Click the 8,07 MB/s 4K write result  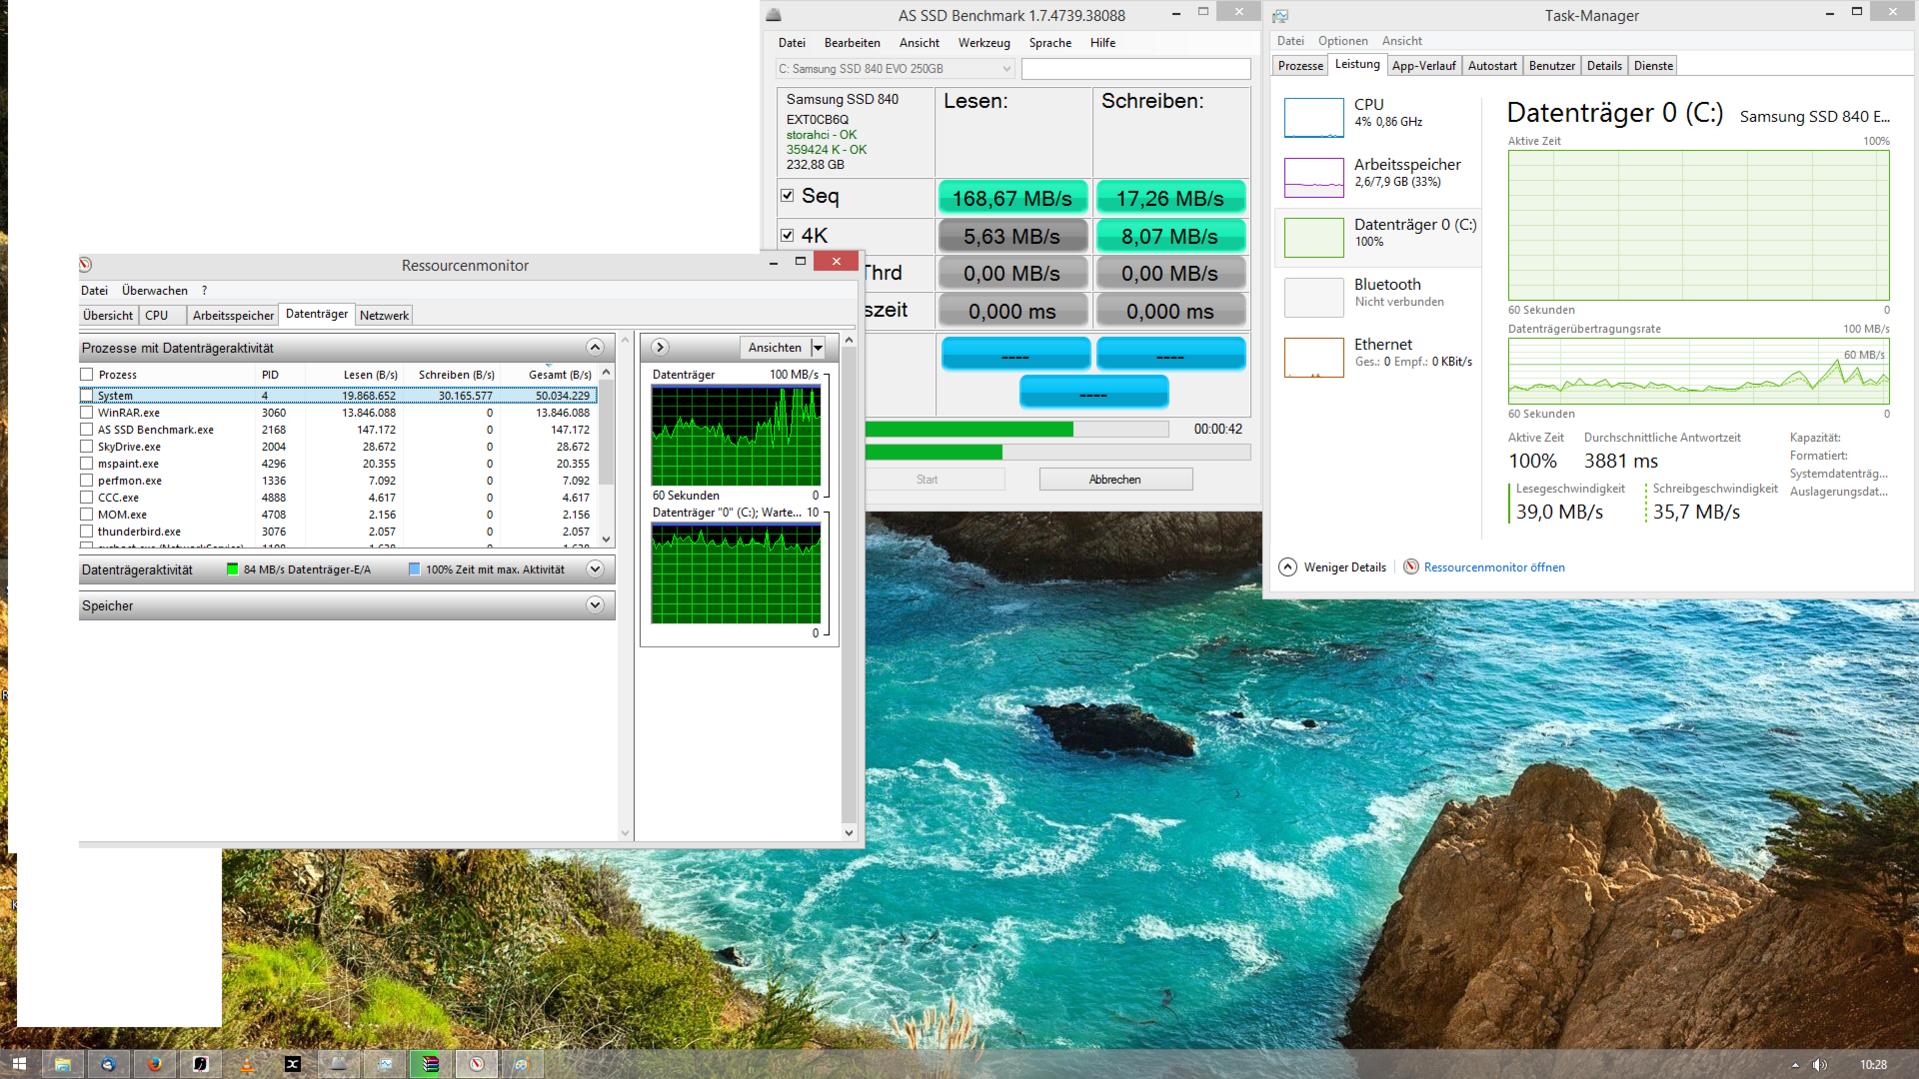[1170, 236]
